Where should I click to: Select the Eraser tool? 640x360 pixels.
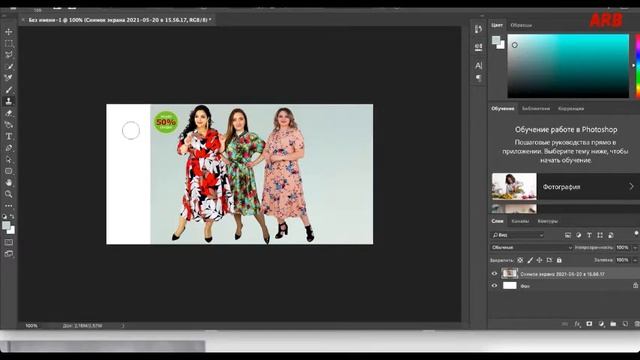pos(9,113)
